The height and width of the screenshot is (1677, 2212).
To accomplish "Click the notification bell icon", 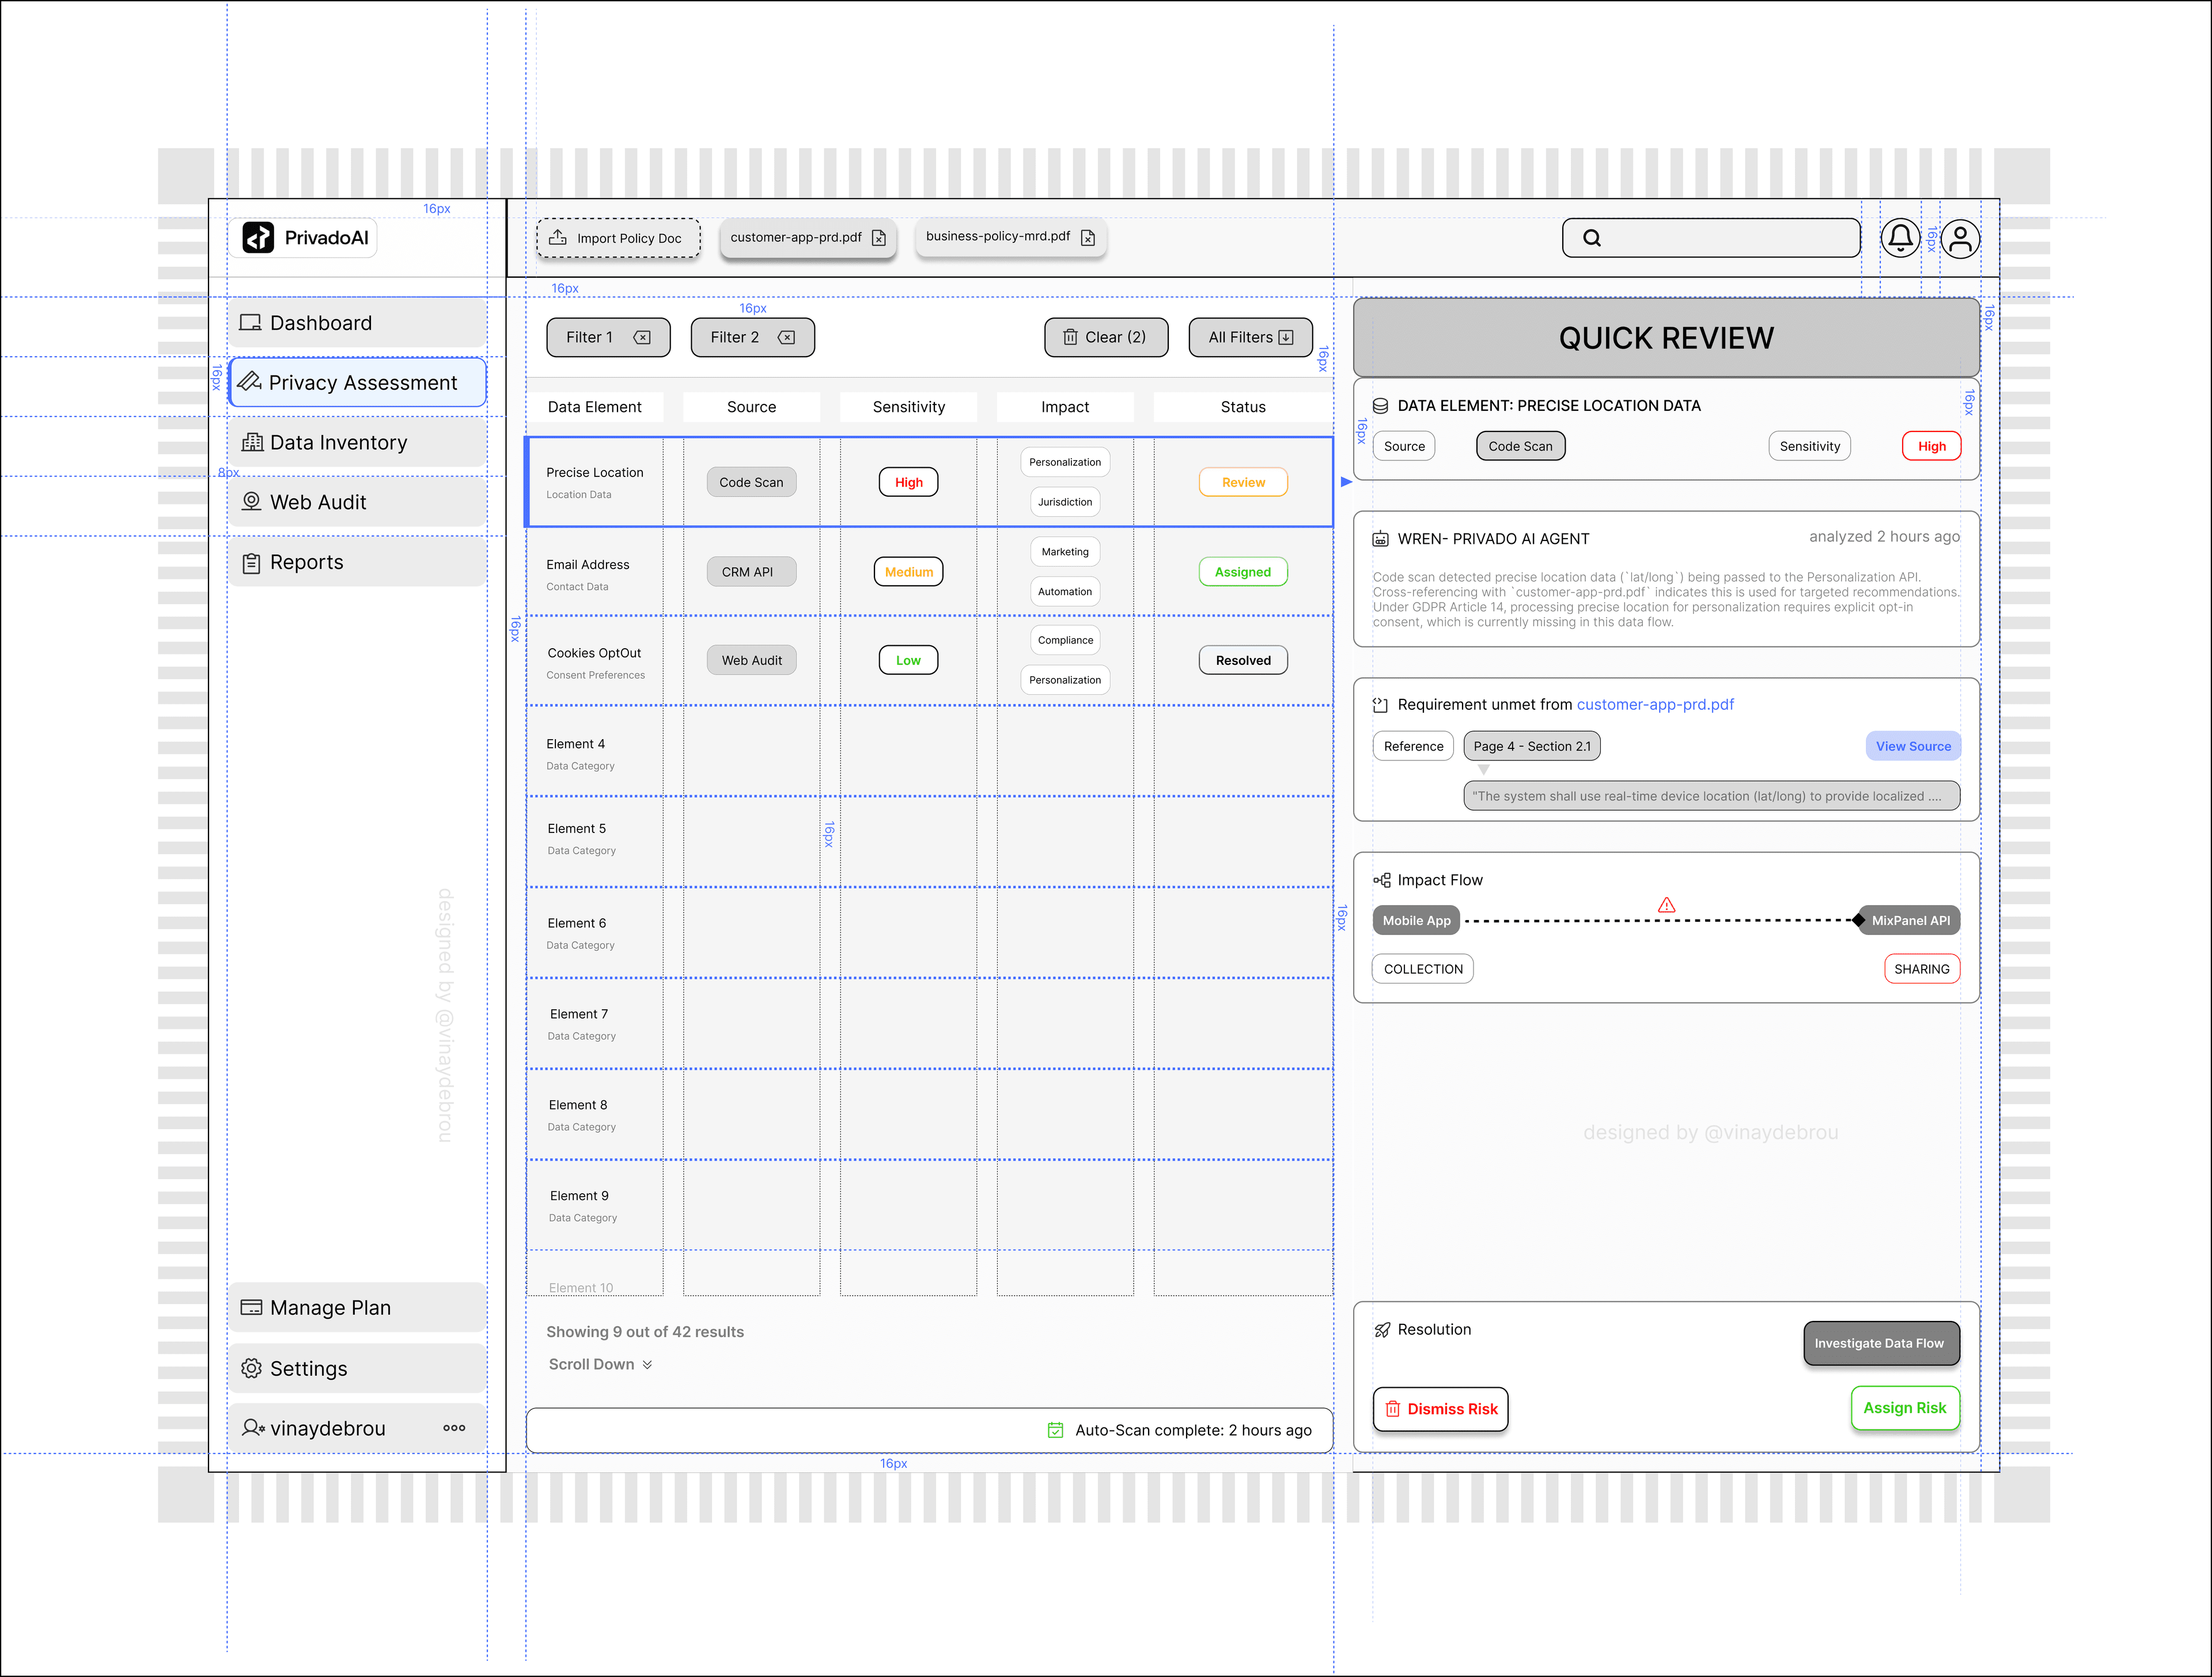I will point(1900,238).
